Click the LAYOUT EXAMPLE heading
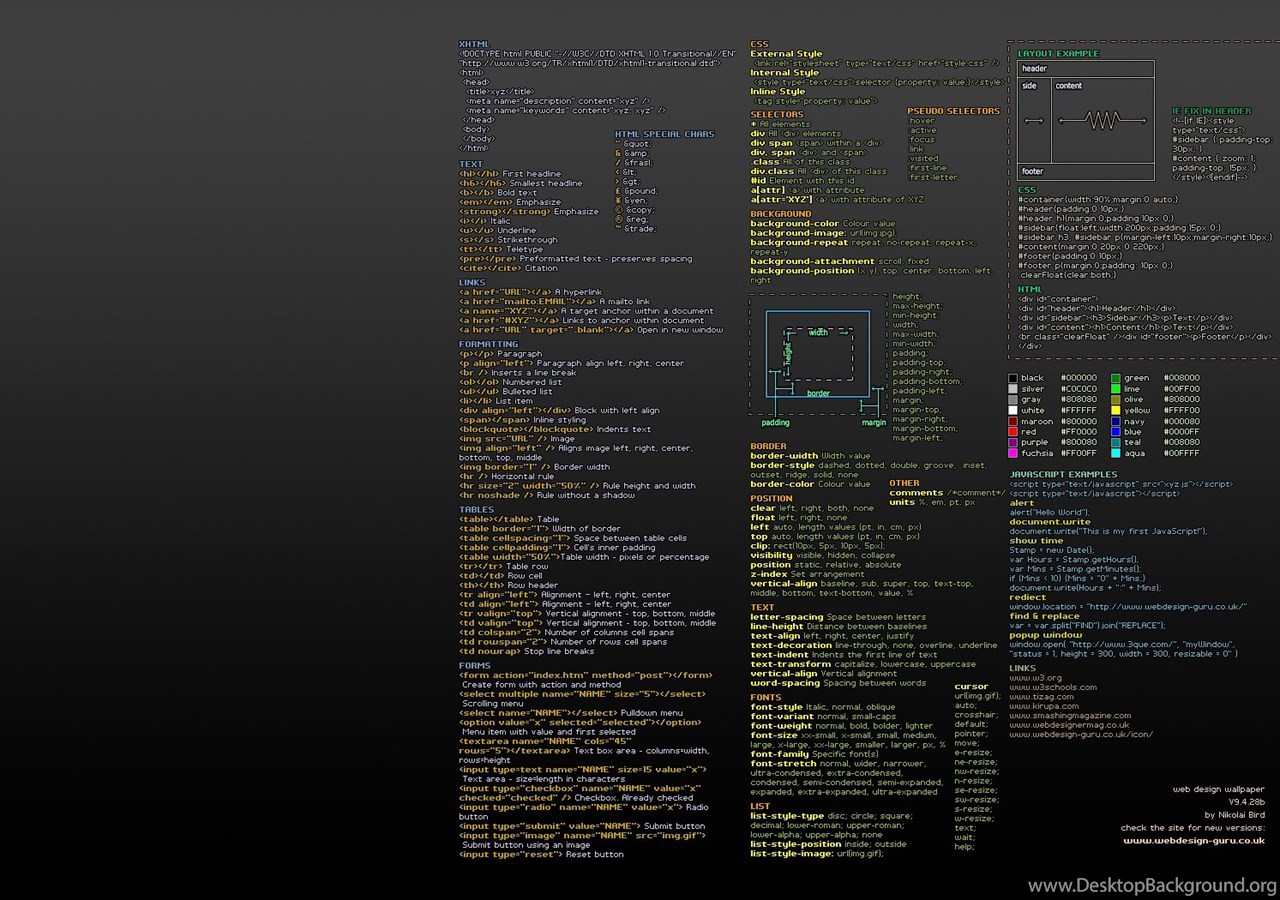The height and width of the screenshot is (900, 1280). (x=1058, y=53)
